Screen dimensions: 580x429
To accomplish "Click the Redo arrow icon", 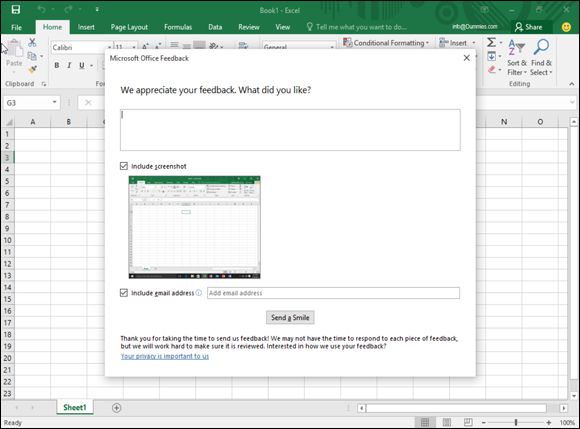I will (68, 10).
